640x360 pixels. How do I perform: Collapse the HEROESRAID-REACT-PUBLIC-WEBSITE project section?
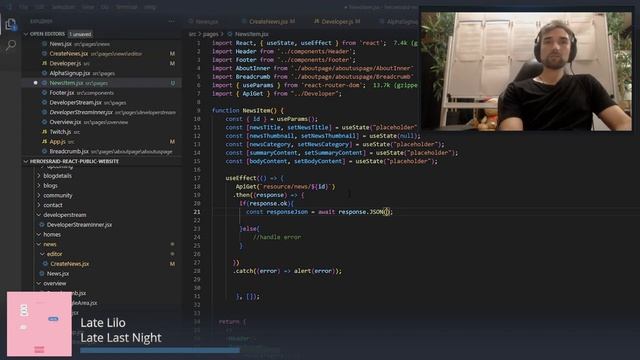[x=26, y=161]
